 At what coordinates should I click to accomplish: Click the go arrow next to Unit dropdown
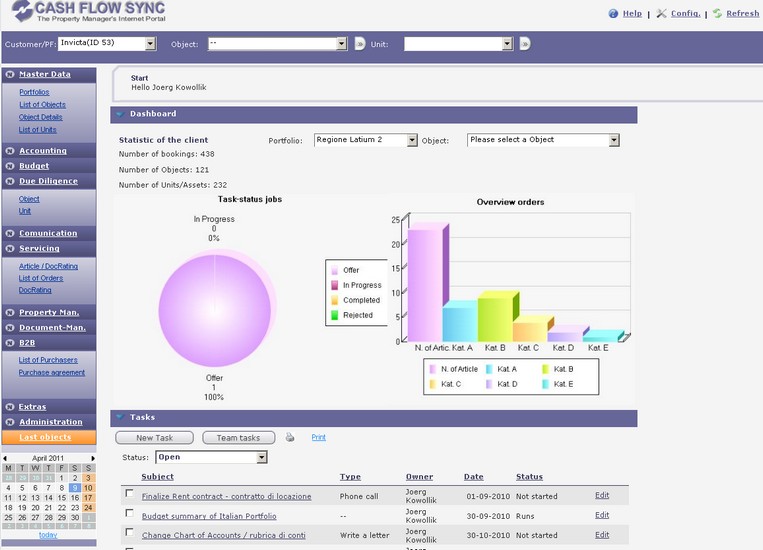(x=525, y=44)
